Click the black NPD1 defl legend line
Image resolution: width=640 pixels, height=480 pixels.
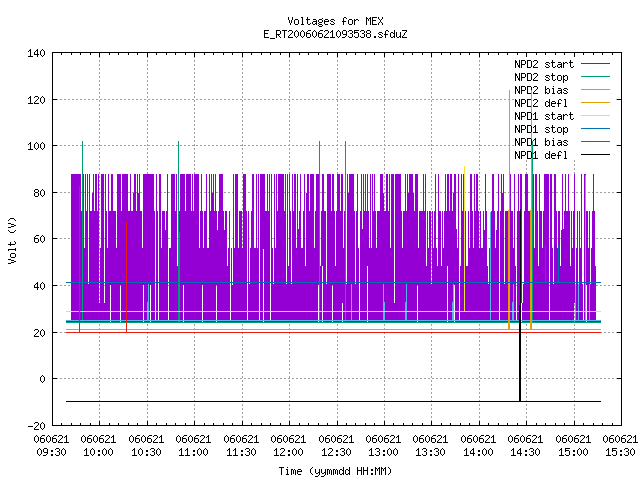pos(596,155)
